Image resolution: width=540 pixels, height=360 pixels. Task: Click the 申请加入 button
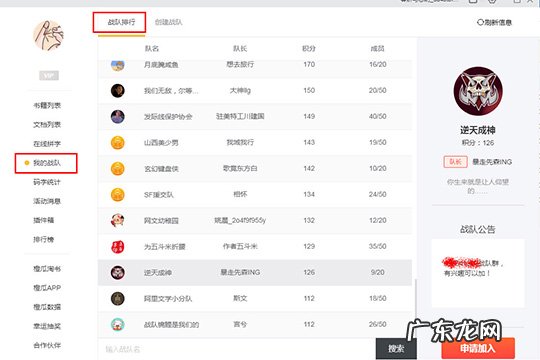478,349
